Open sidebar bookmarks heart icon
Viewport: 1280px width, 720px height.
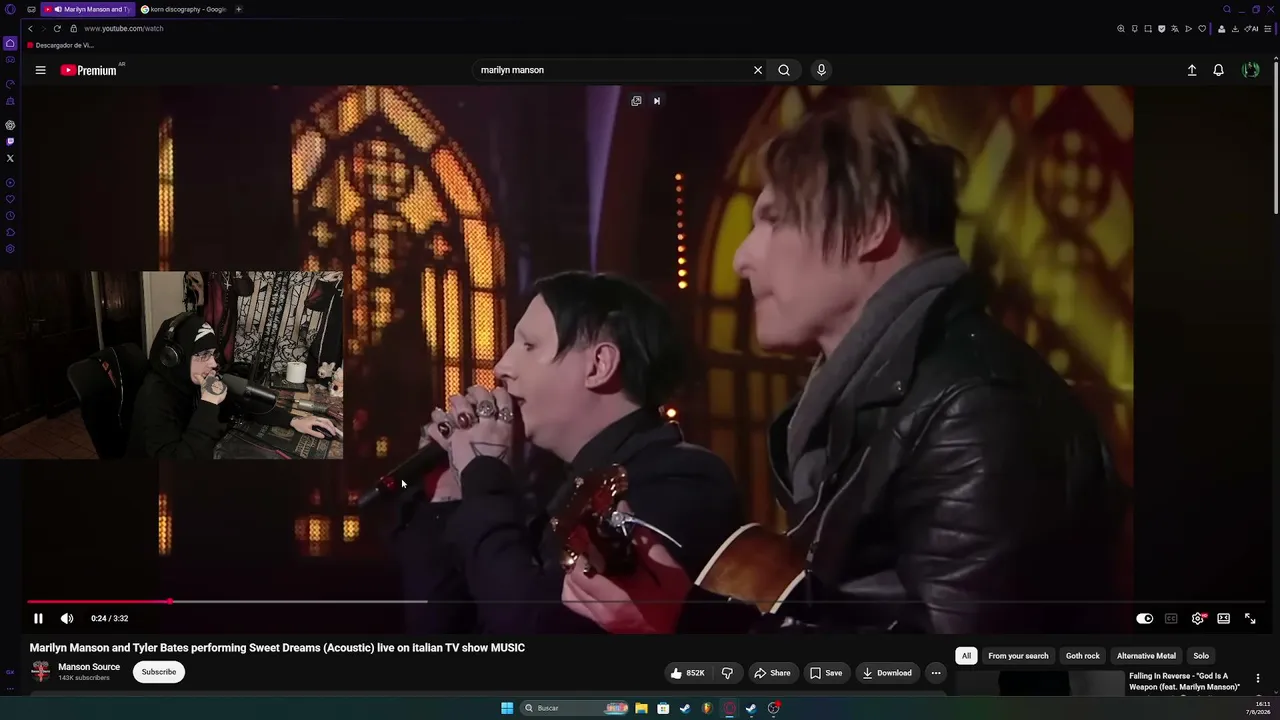click(x=10, y=199)
